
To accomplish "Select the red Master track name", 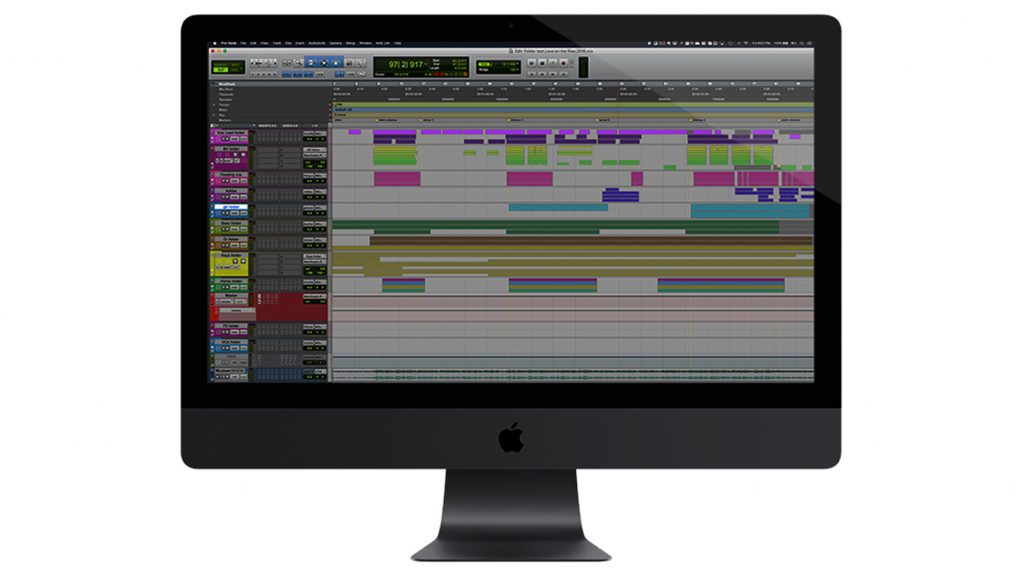I will (x=231, y=295).
